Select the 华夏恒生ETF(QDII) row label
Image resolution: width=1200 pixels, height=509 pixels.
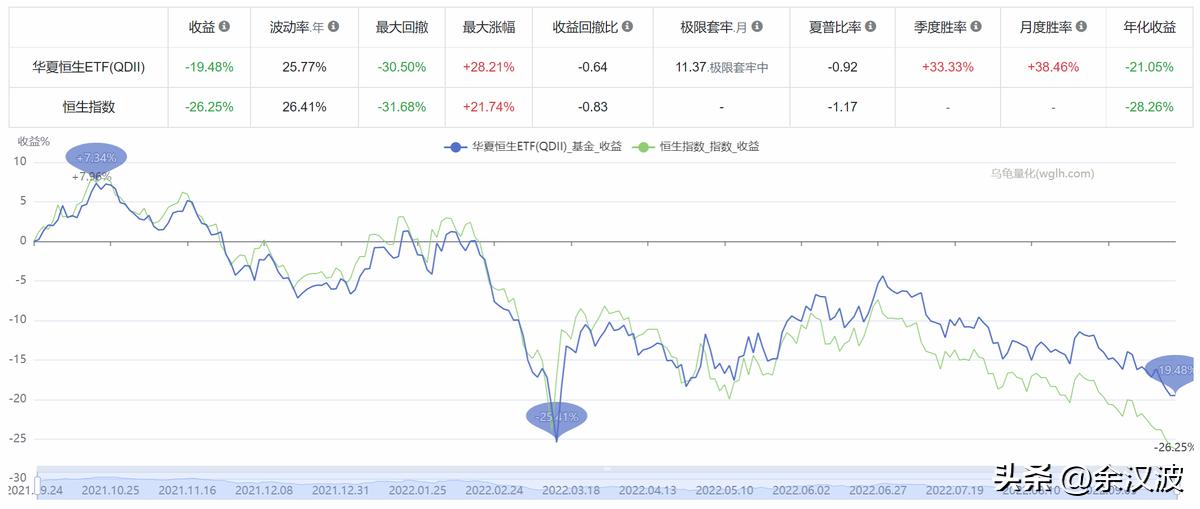[89, 67]
